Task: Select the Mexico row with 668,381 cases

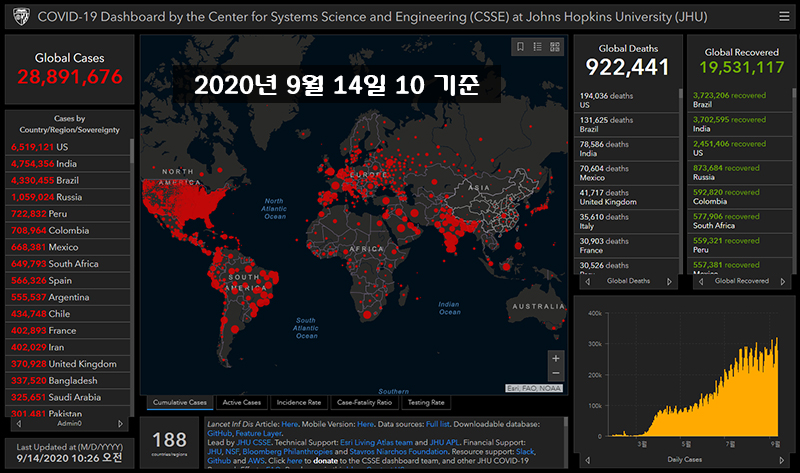Action: pos(67,247)
